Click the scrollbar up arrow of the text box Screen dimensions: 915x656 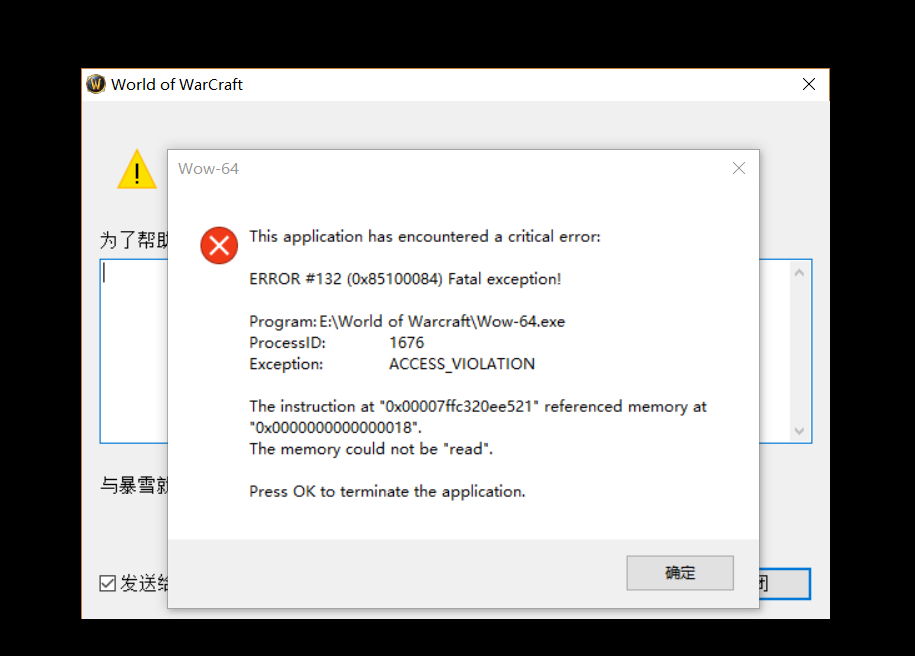click(799, 272)
